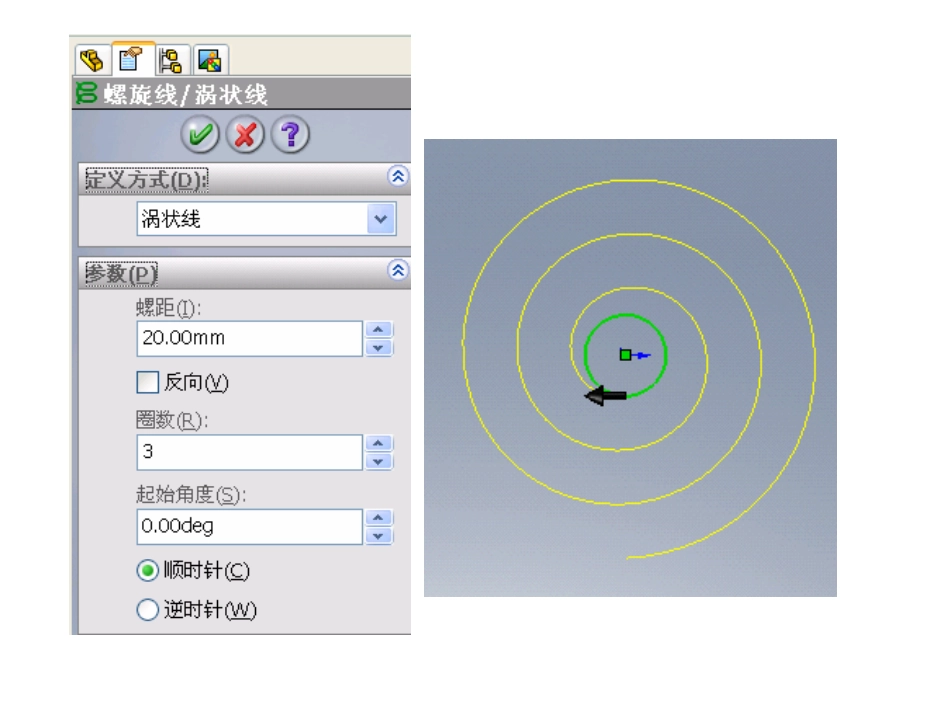Decrease the 起始角度 start angle
The height and width of the screenshot is (714, 950).
coord(379,536)
